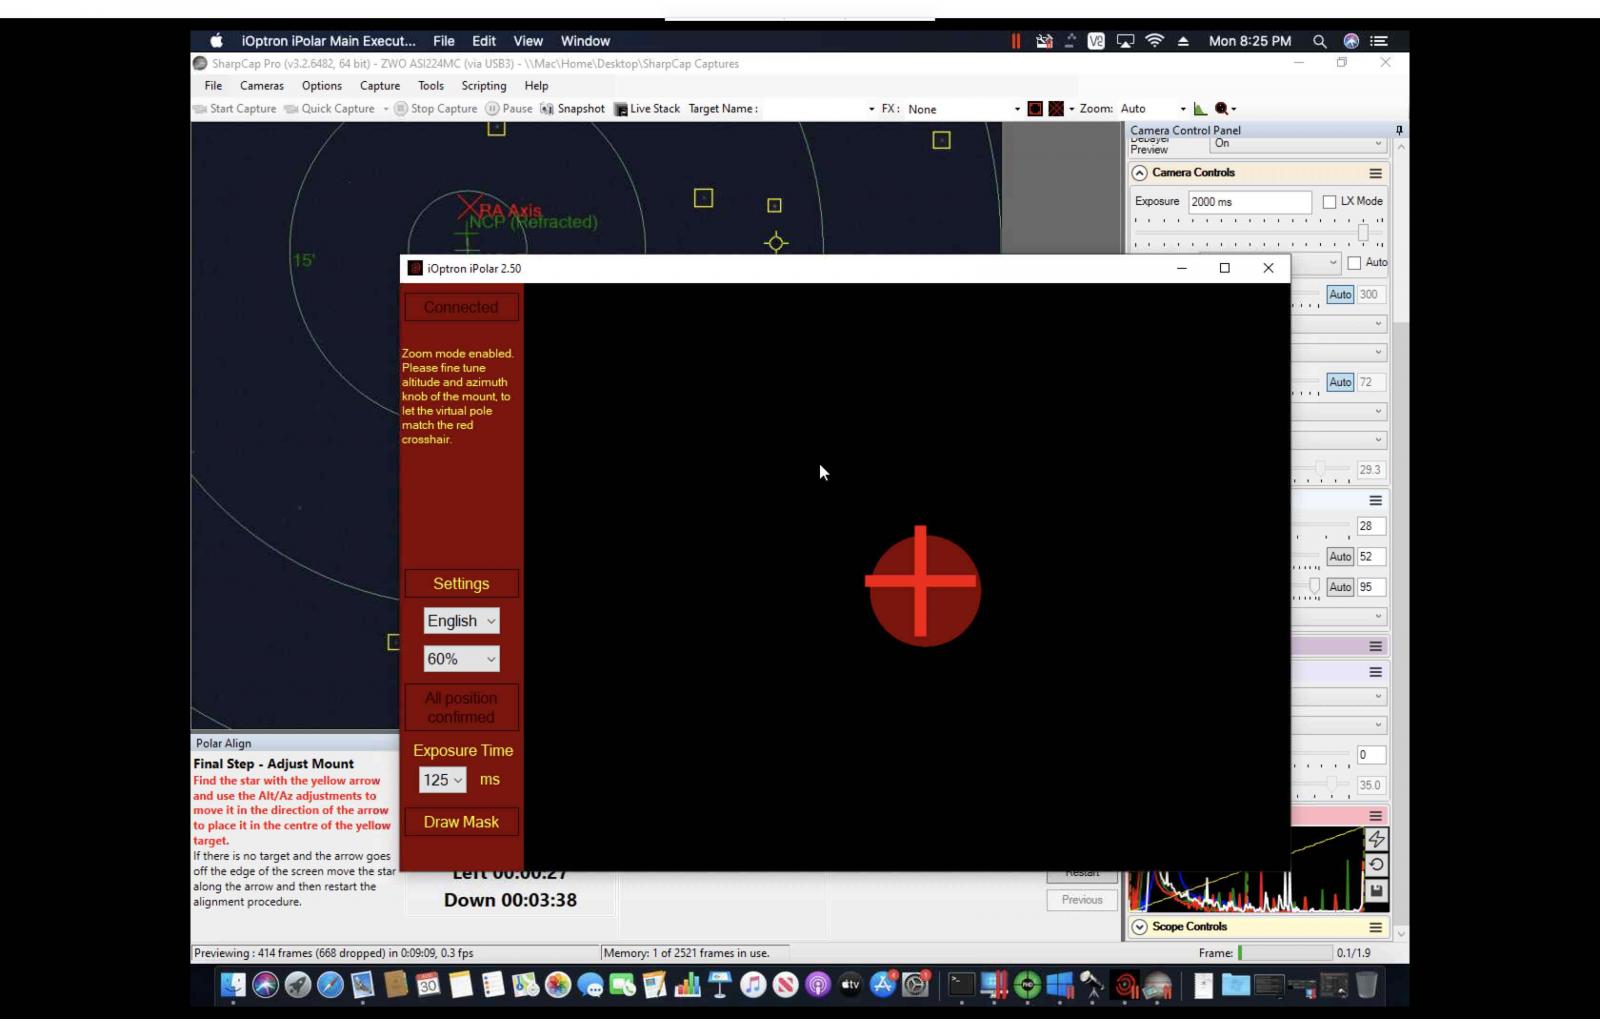Screen dimensions: 1600x1019
Task: Click Quick Capture in the SharpCap toolbar
Action: pos(330,109)
